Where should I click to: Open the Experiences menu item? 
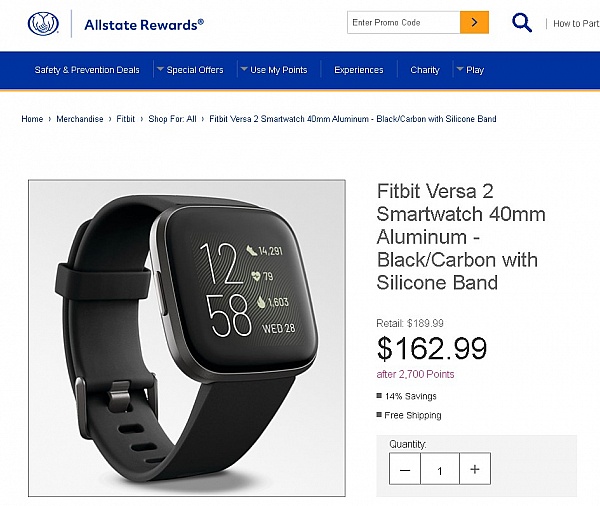click(359, 70)
